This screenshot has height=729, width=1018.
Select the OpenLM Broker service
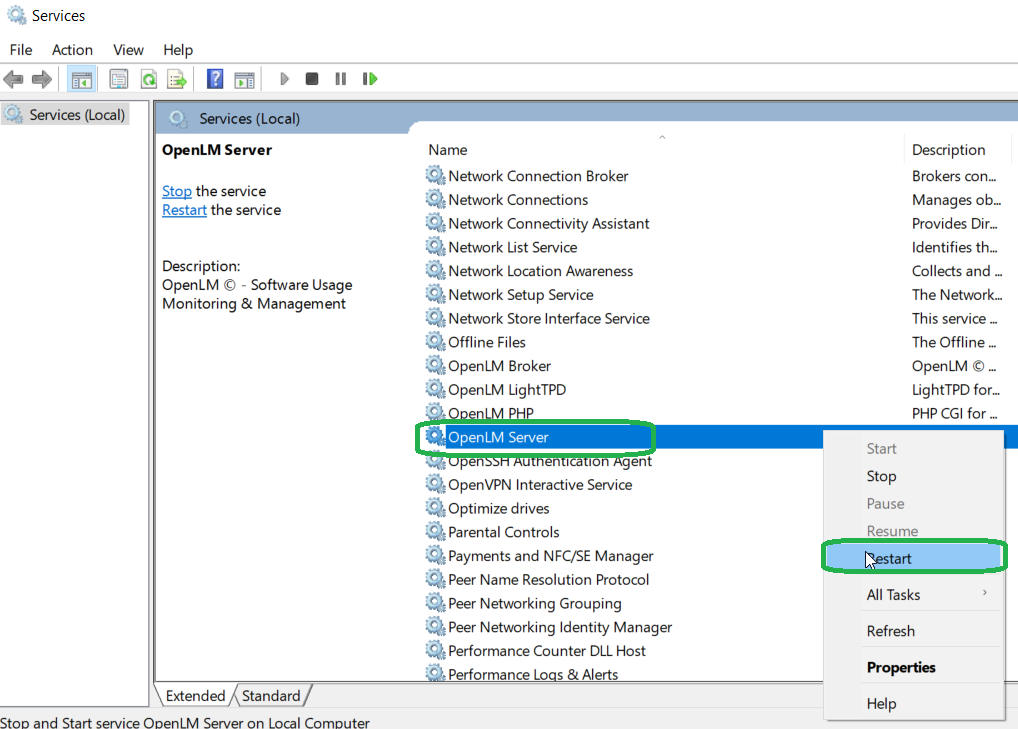point(499,366)
